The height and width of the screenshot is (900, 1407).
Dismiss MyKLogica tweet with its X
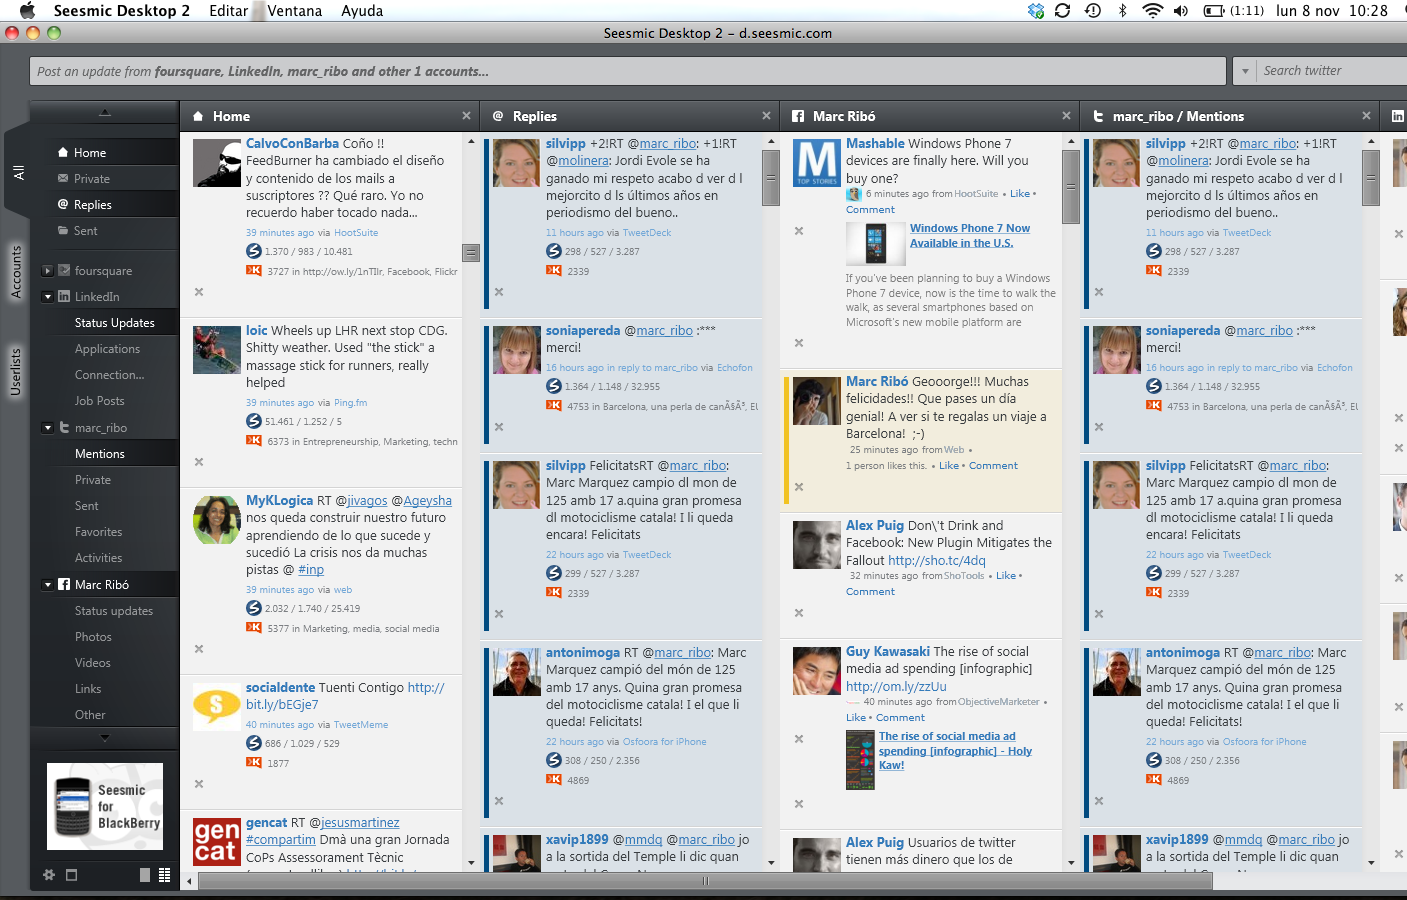[x=199, y=649]
